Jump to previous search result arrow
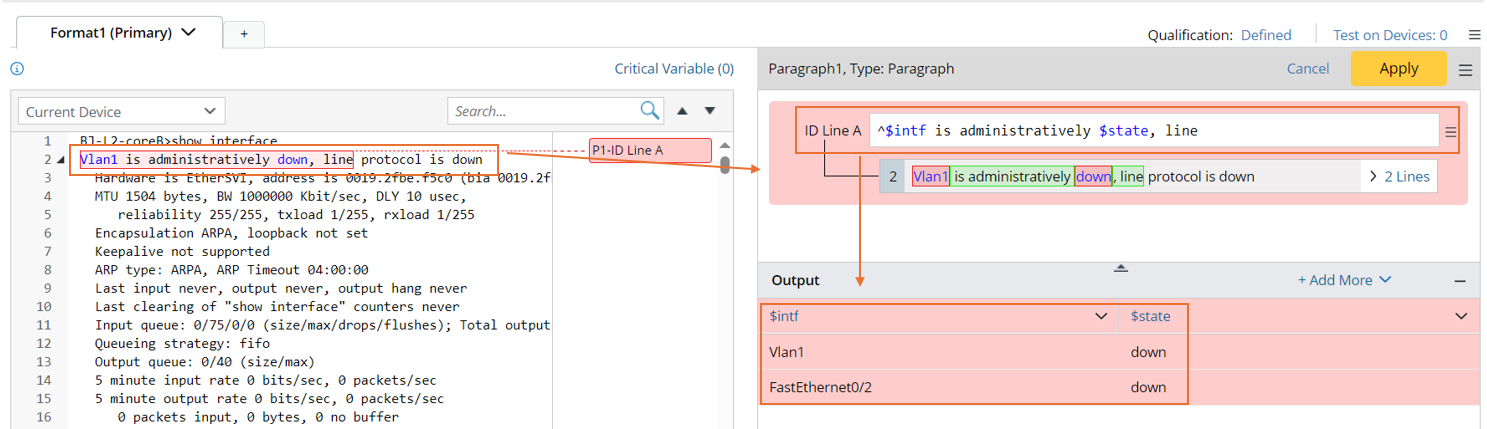 683,111
